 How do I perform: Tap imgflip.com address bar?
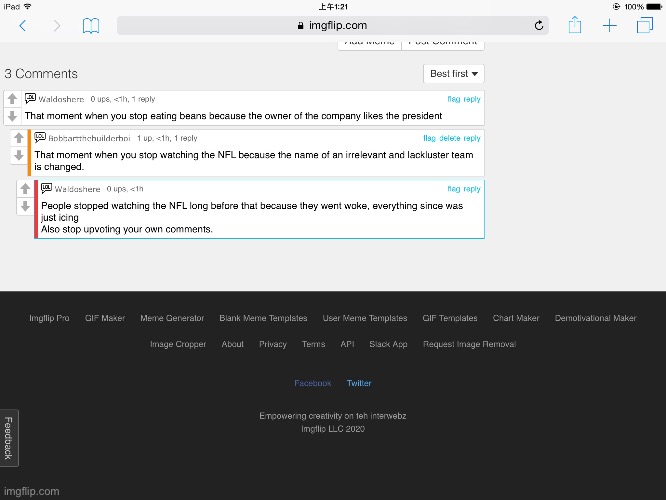(332, 26)
